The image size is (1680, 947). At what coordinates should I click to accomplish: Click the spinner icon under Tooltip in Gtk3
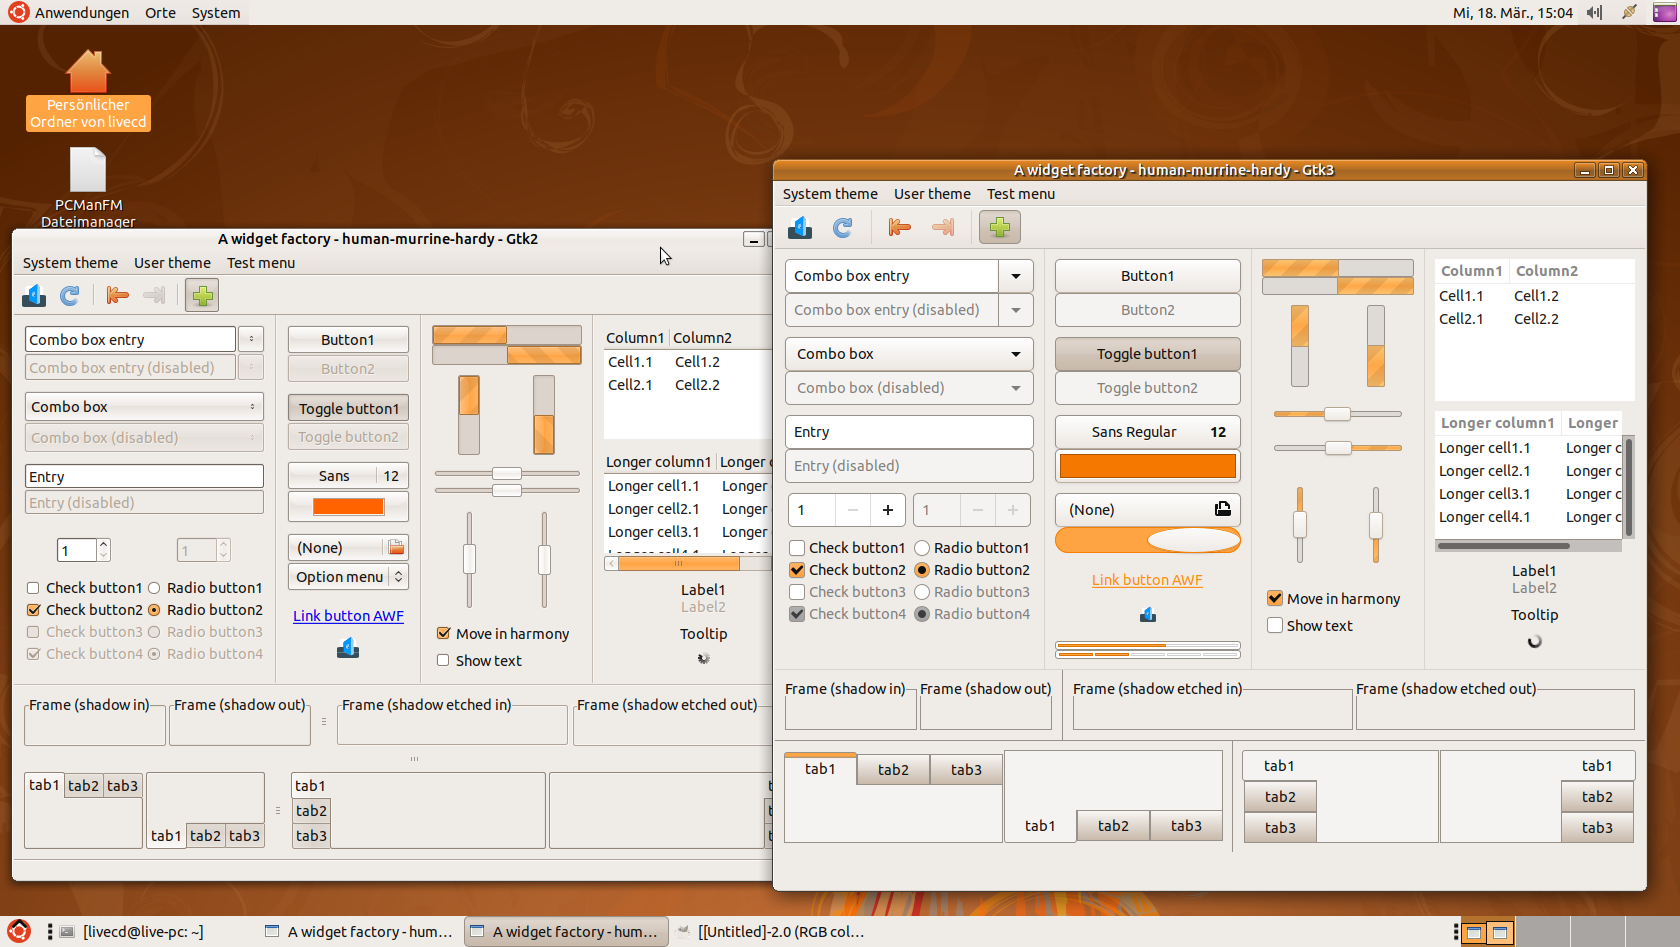(1535, 641)
